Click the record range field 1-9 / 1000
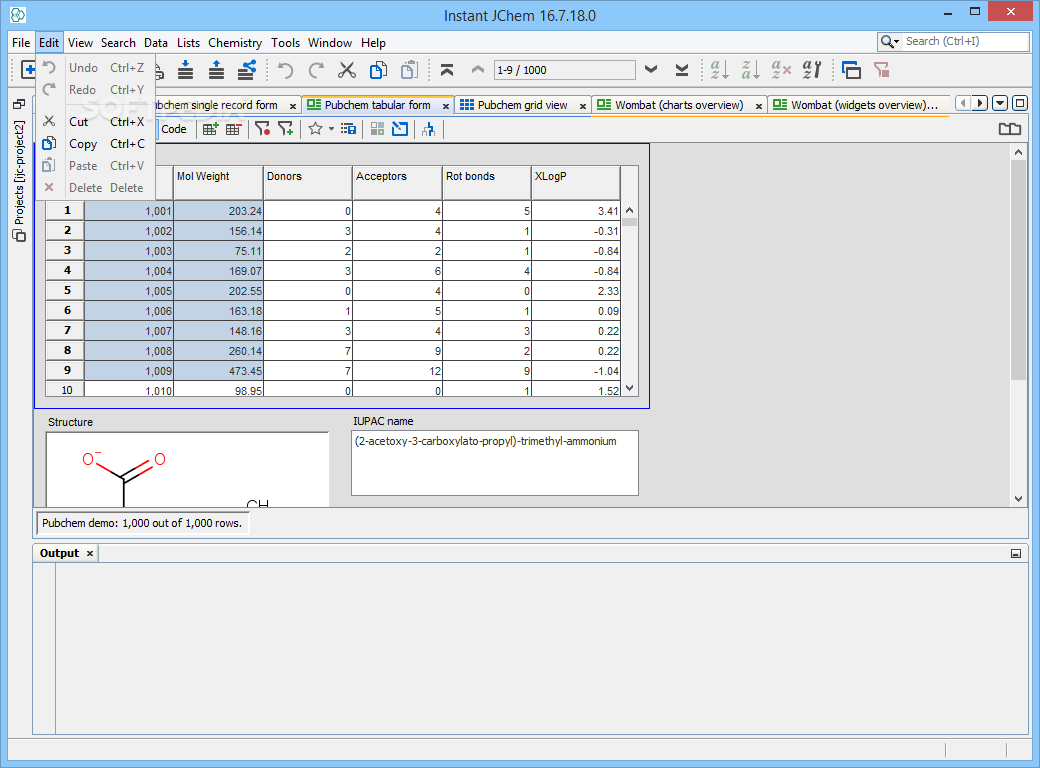1040x768 pixels. click(x=564, y=70)
